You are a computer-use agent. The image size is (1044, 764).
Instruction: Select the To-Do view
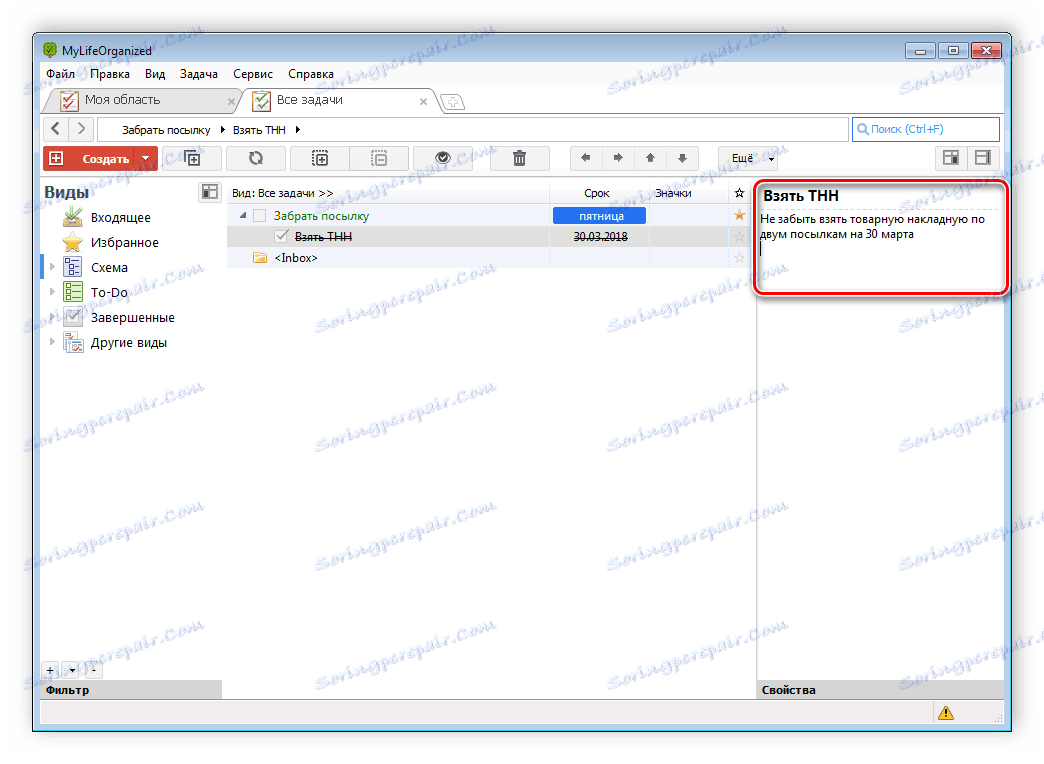click(x=109, y=292)
